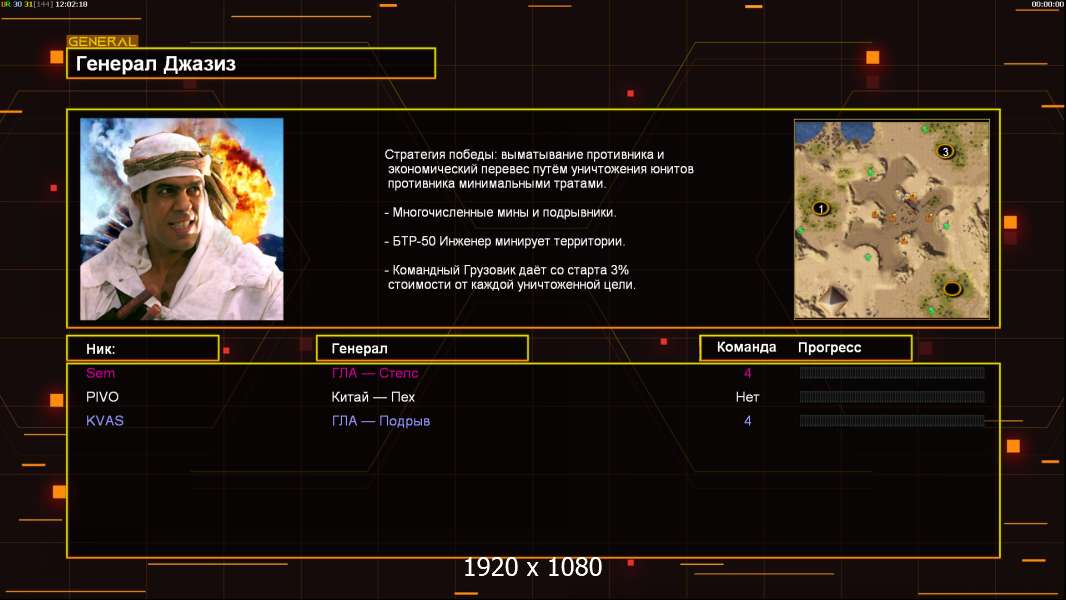Select start position 3 on map
Image resolution: width=1066 pixels, height=600 pixels.
pos(944,151)
